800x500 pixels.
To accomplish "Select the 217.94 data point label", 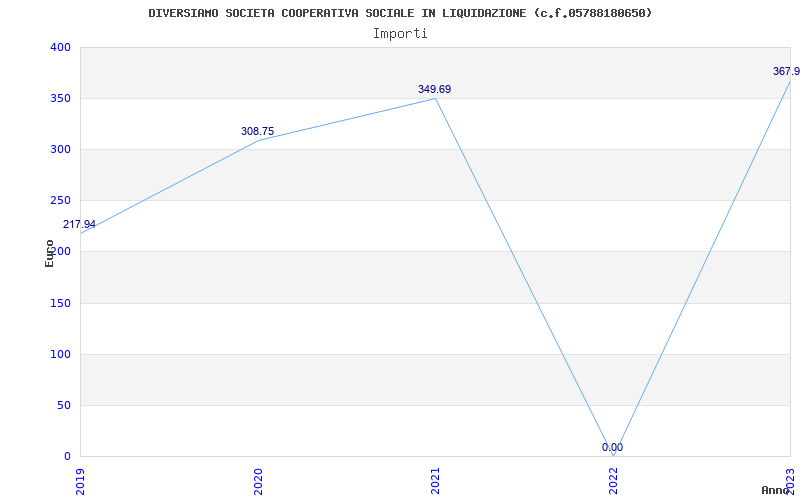I will [79, 224].
